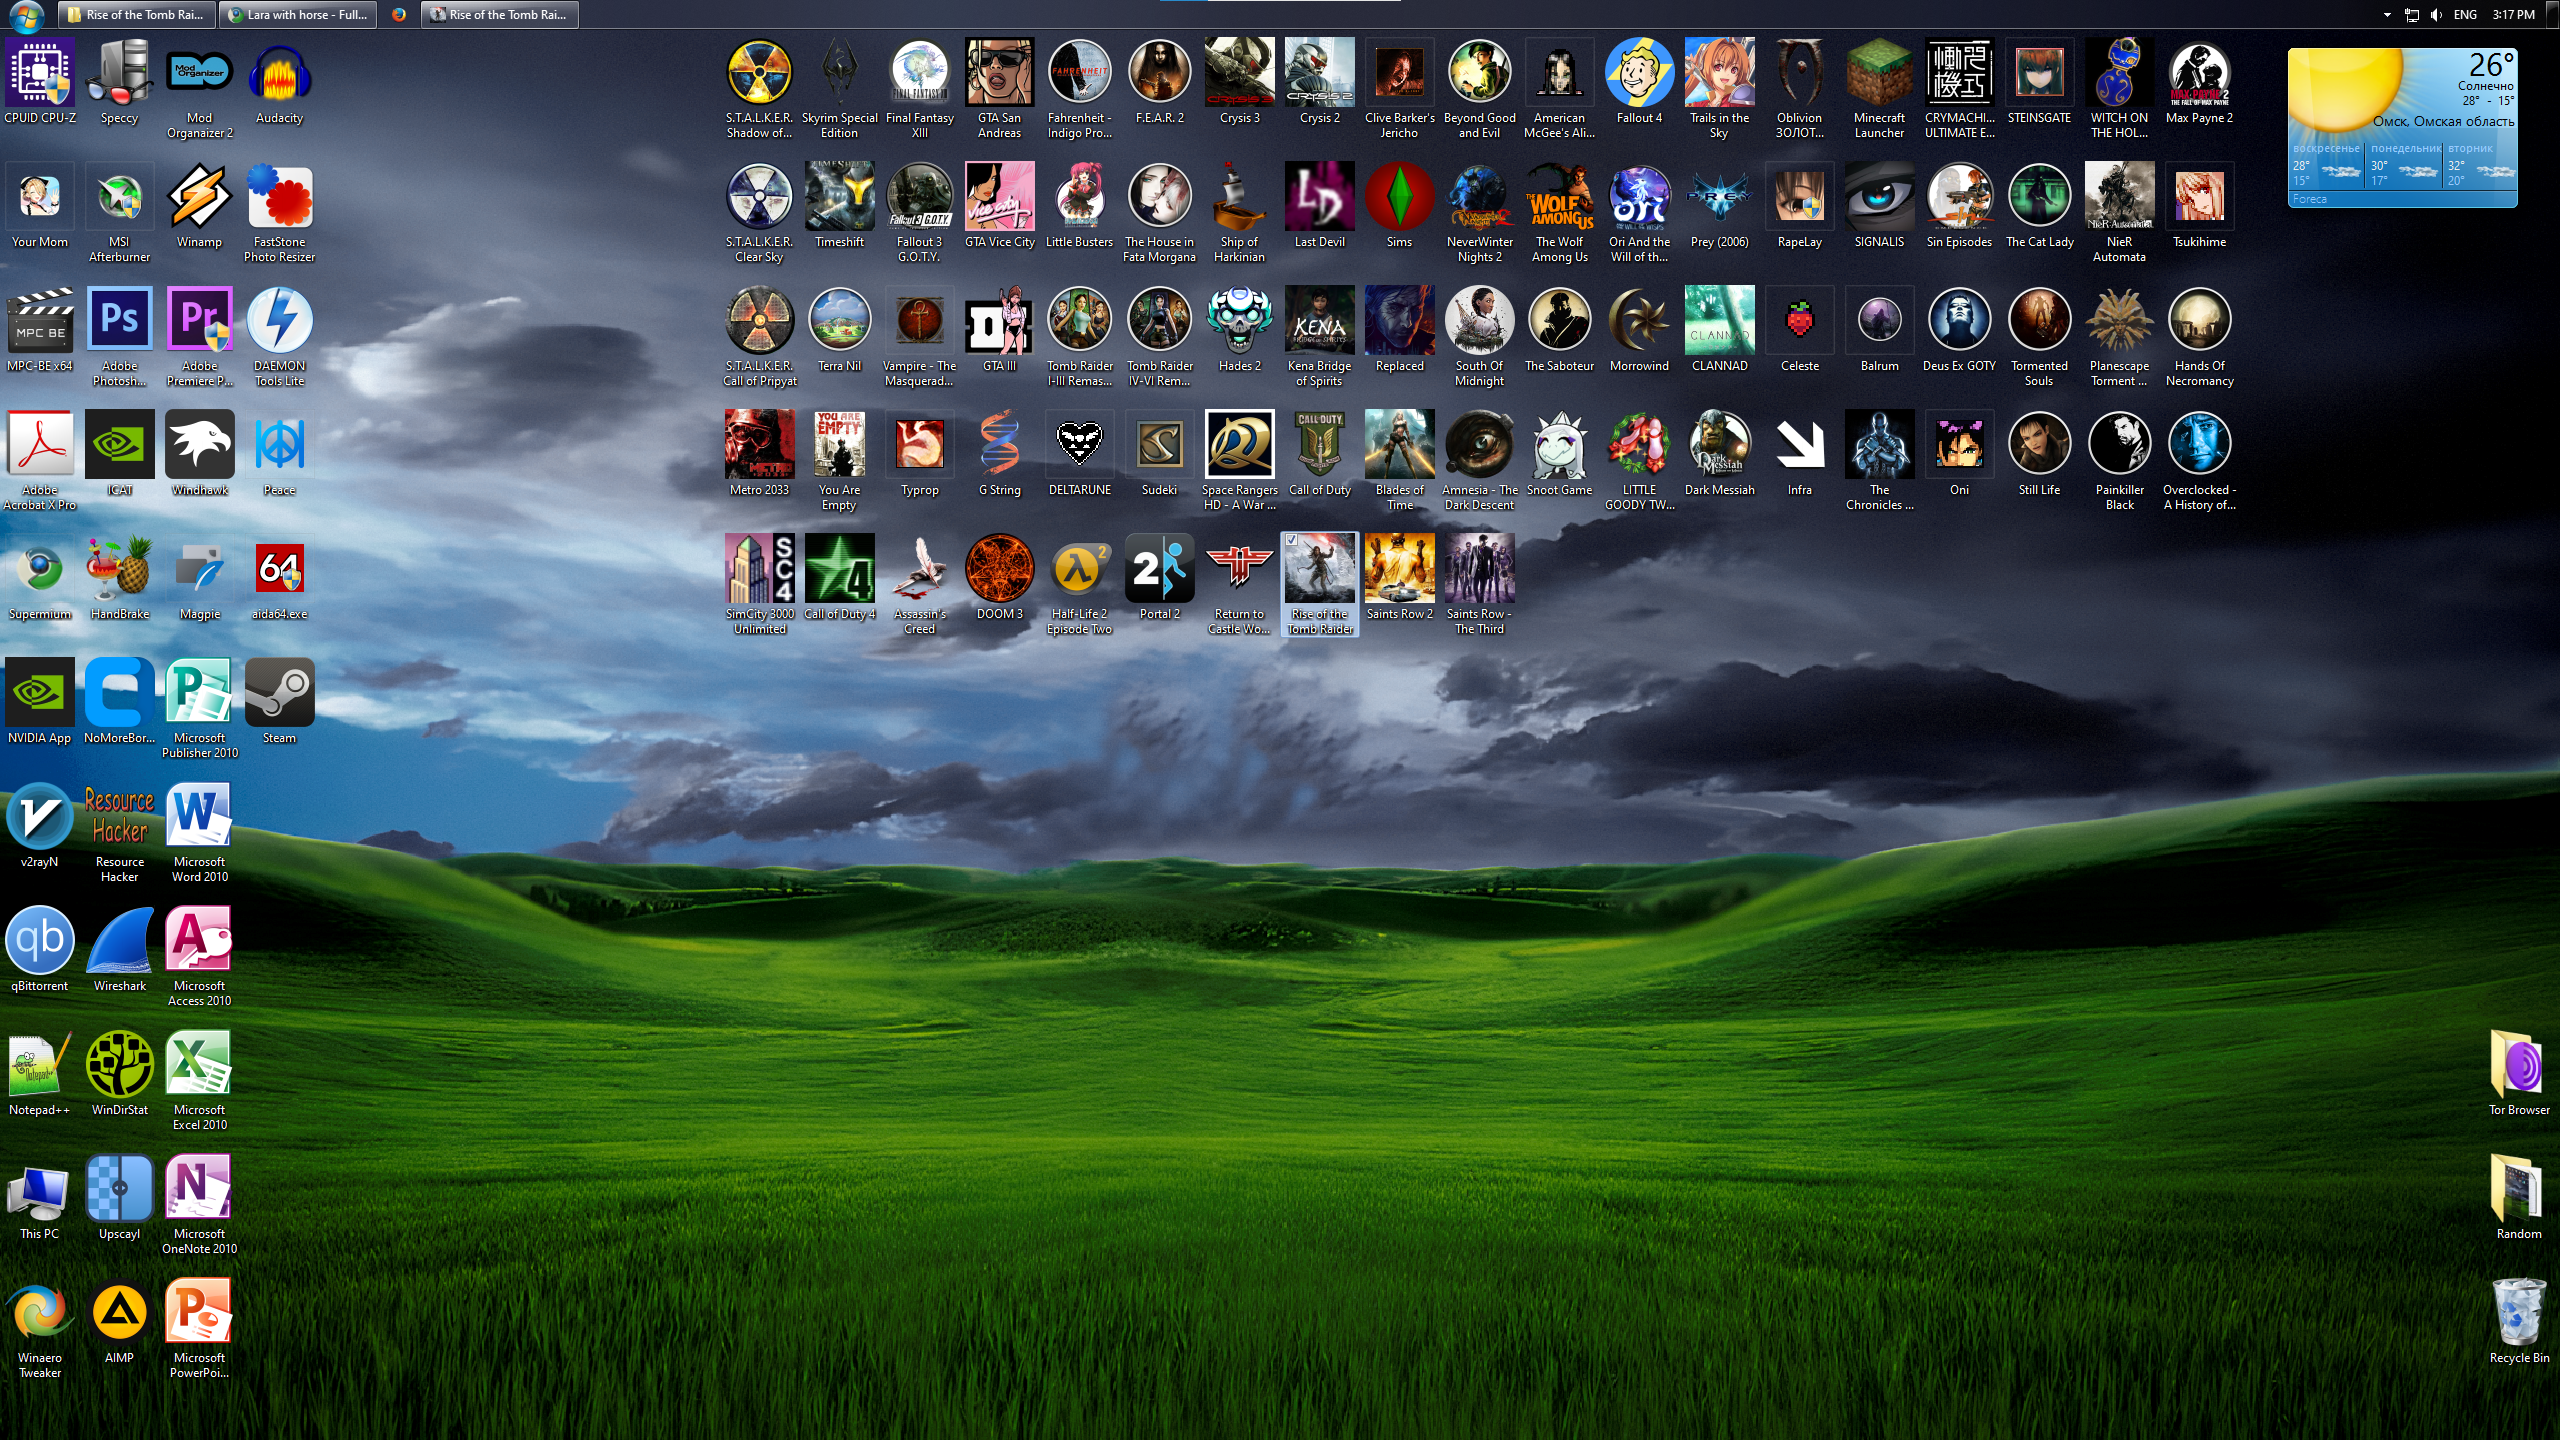Viewport: 2560px width, 1440px height.
Task: Select the DOOM 3 desktop icon
Action: [1000, 568]
